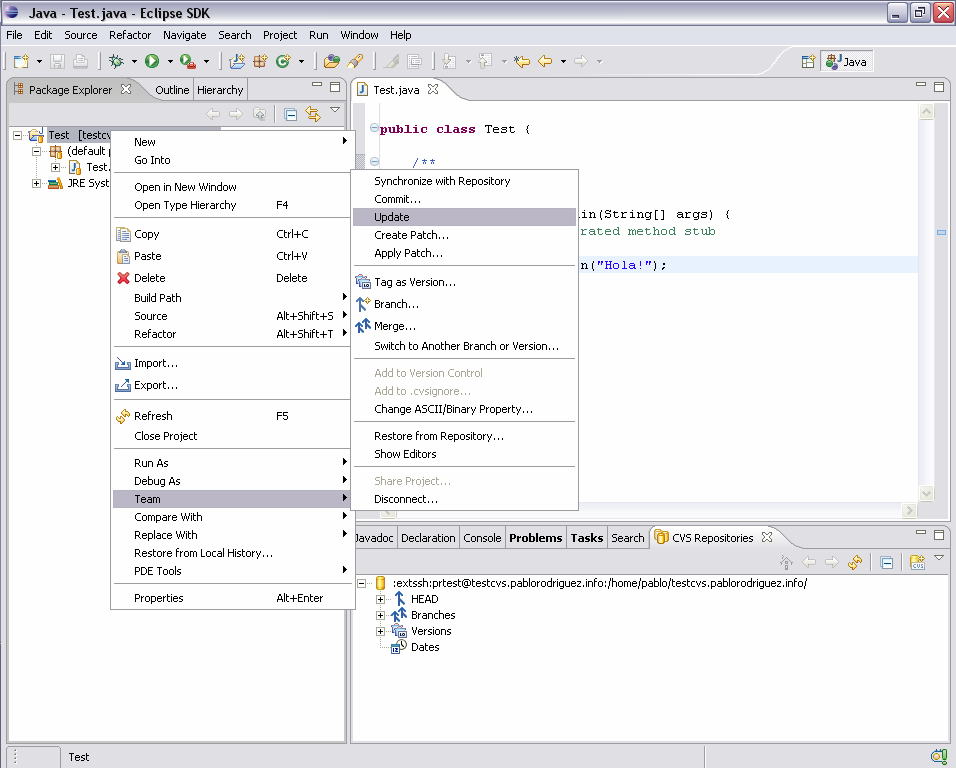Launch Debug with the bug toolbar icon
The height and width of the screenshot is (768, 956).
click(116, 61)
